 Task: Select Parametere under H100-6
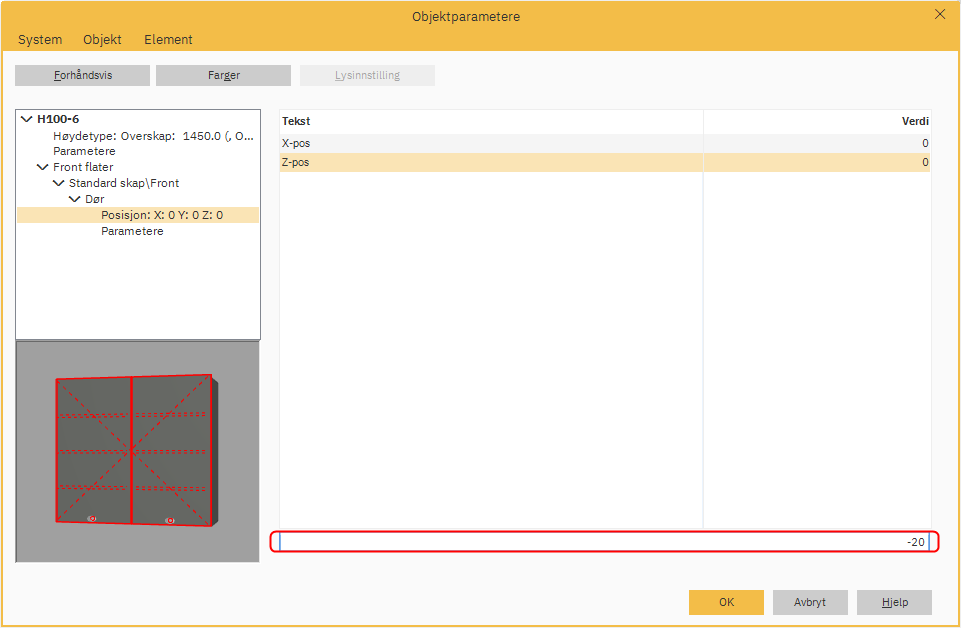coord(84,151)
